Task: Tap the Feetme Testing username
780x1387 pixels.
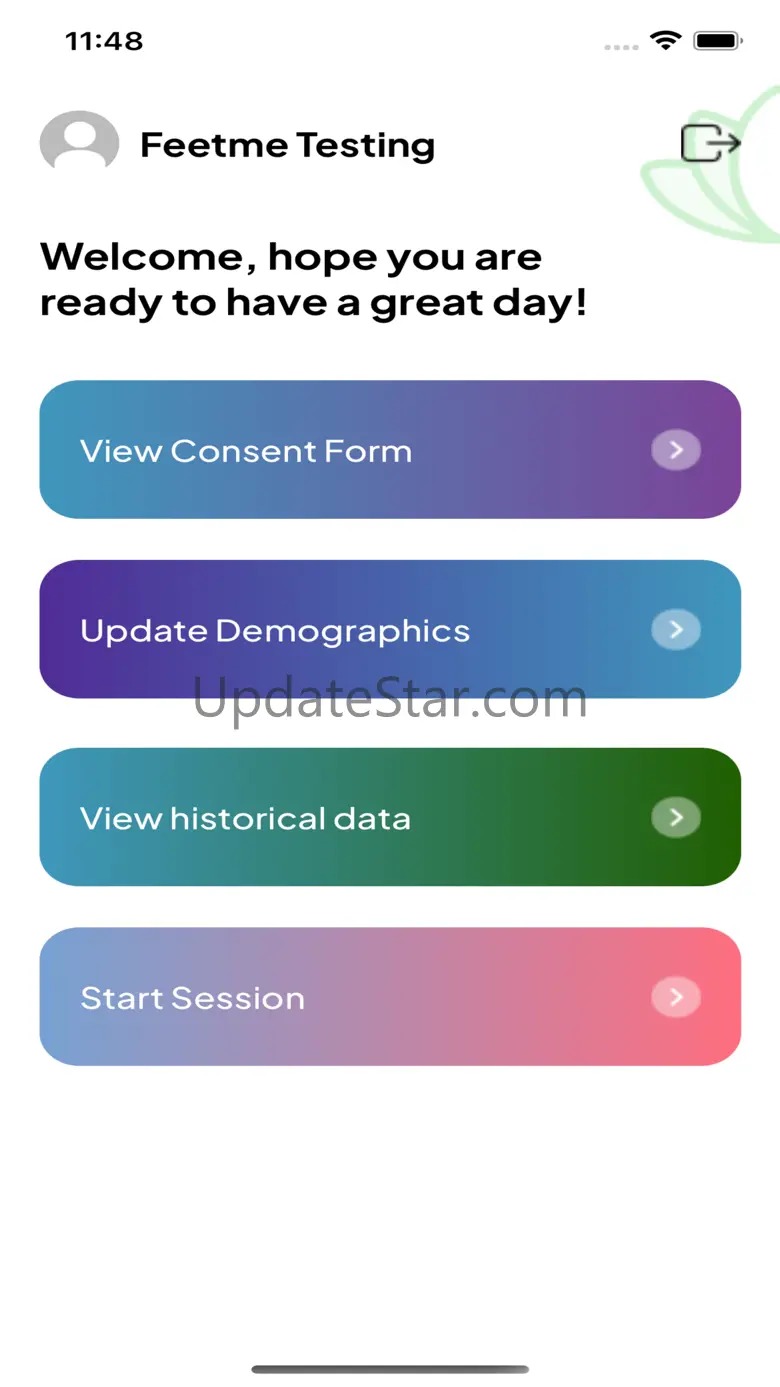Action: click(x=287, y=145)
